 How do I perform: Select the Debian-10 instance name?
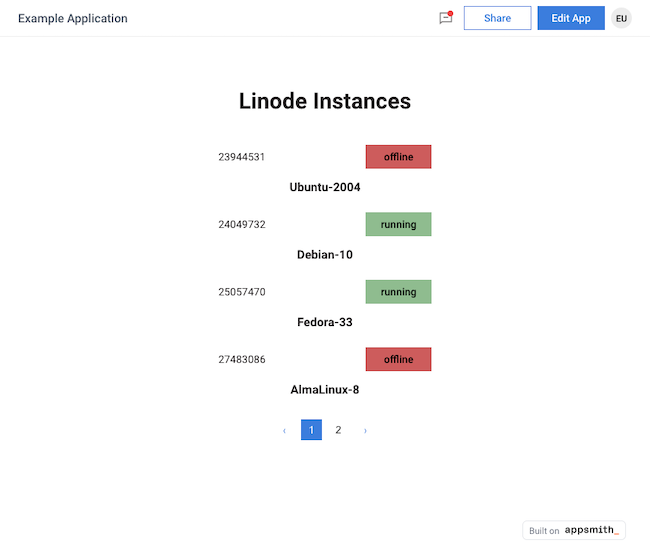tap(325, 255)
